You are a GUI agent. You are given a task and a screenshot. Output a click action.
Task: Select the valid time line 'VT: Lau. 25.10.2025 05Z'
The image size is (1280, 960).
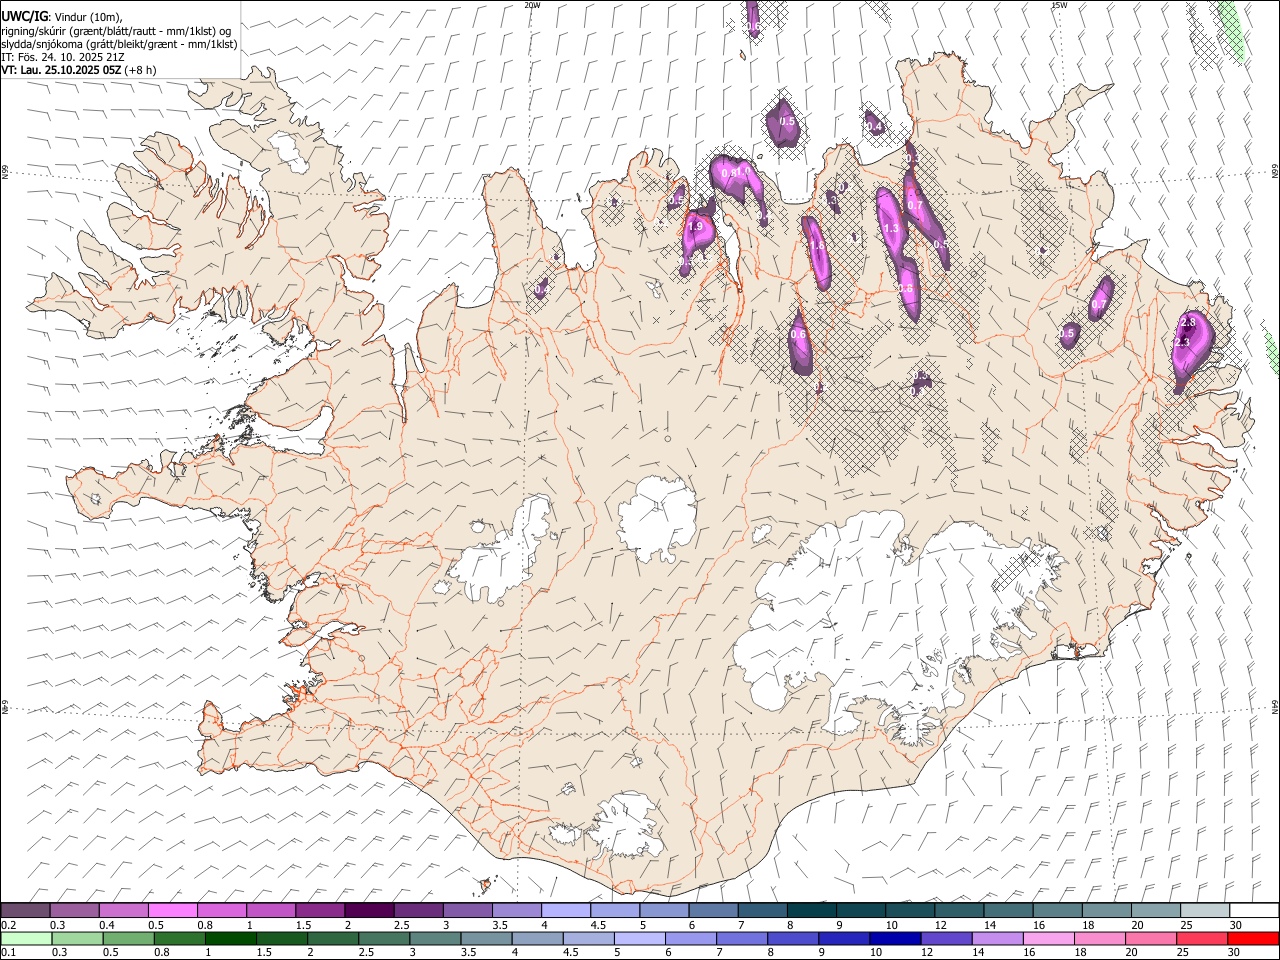click(62, 70)
